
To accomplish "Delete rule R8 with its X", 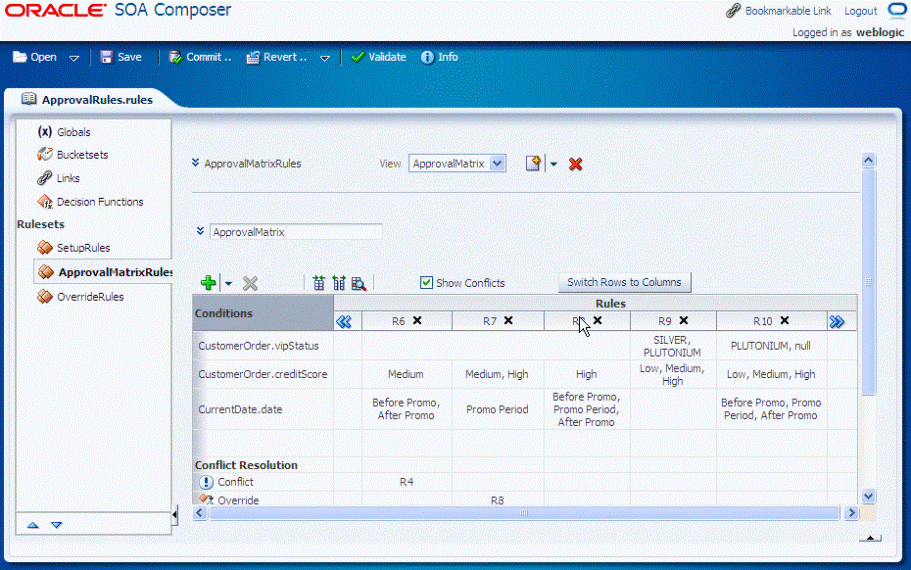I will click(x=597, y=320).
